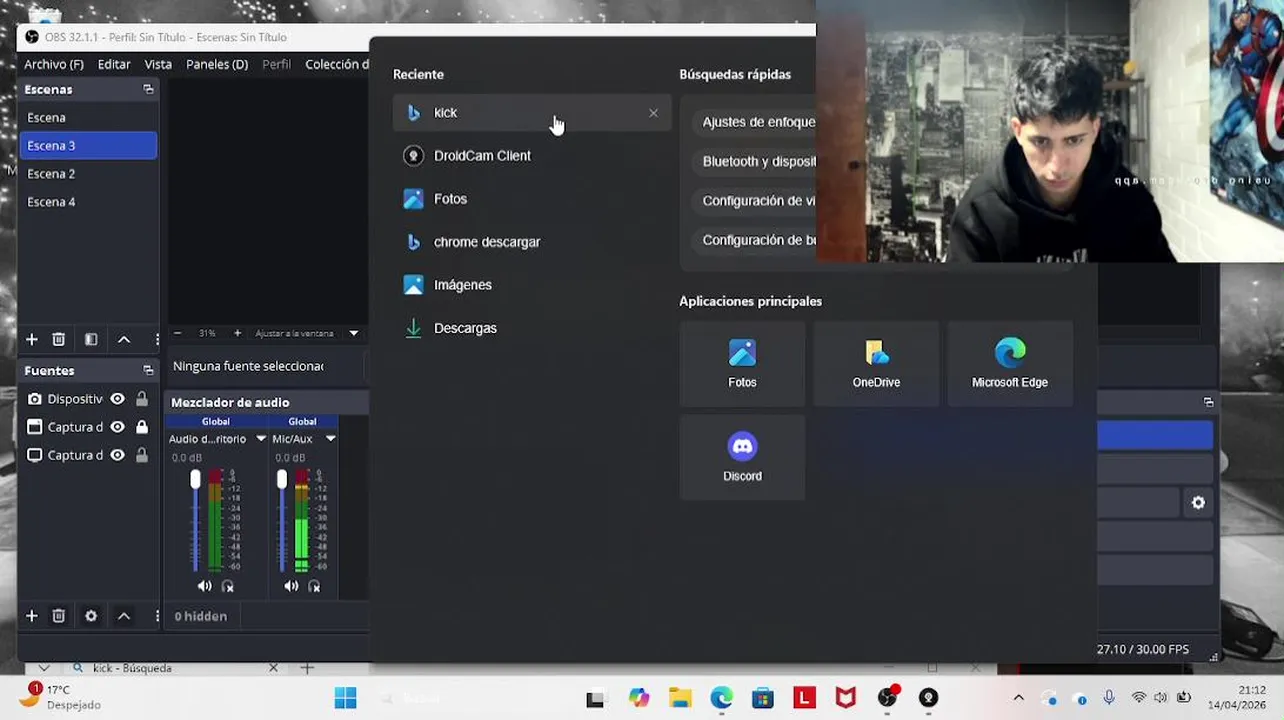Show hidden system tray icons chevron
The width and height of the screenshot is (1284, 720).
1018,698
